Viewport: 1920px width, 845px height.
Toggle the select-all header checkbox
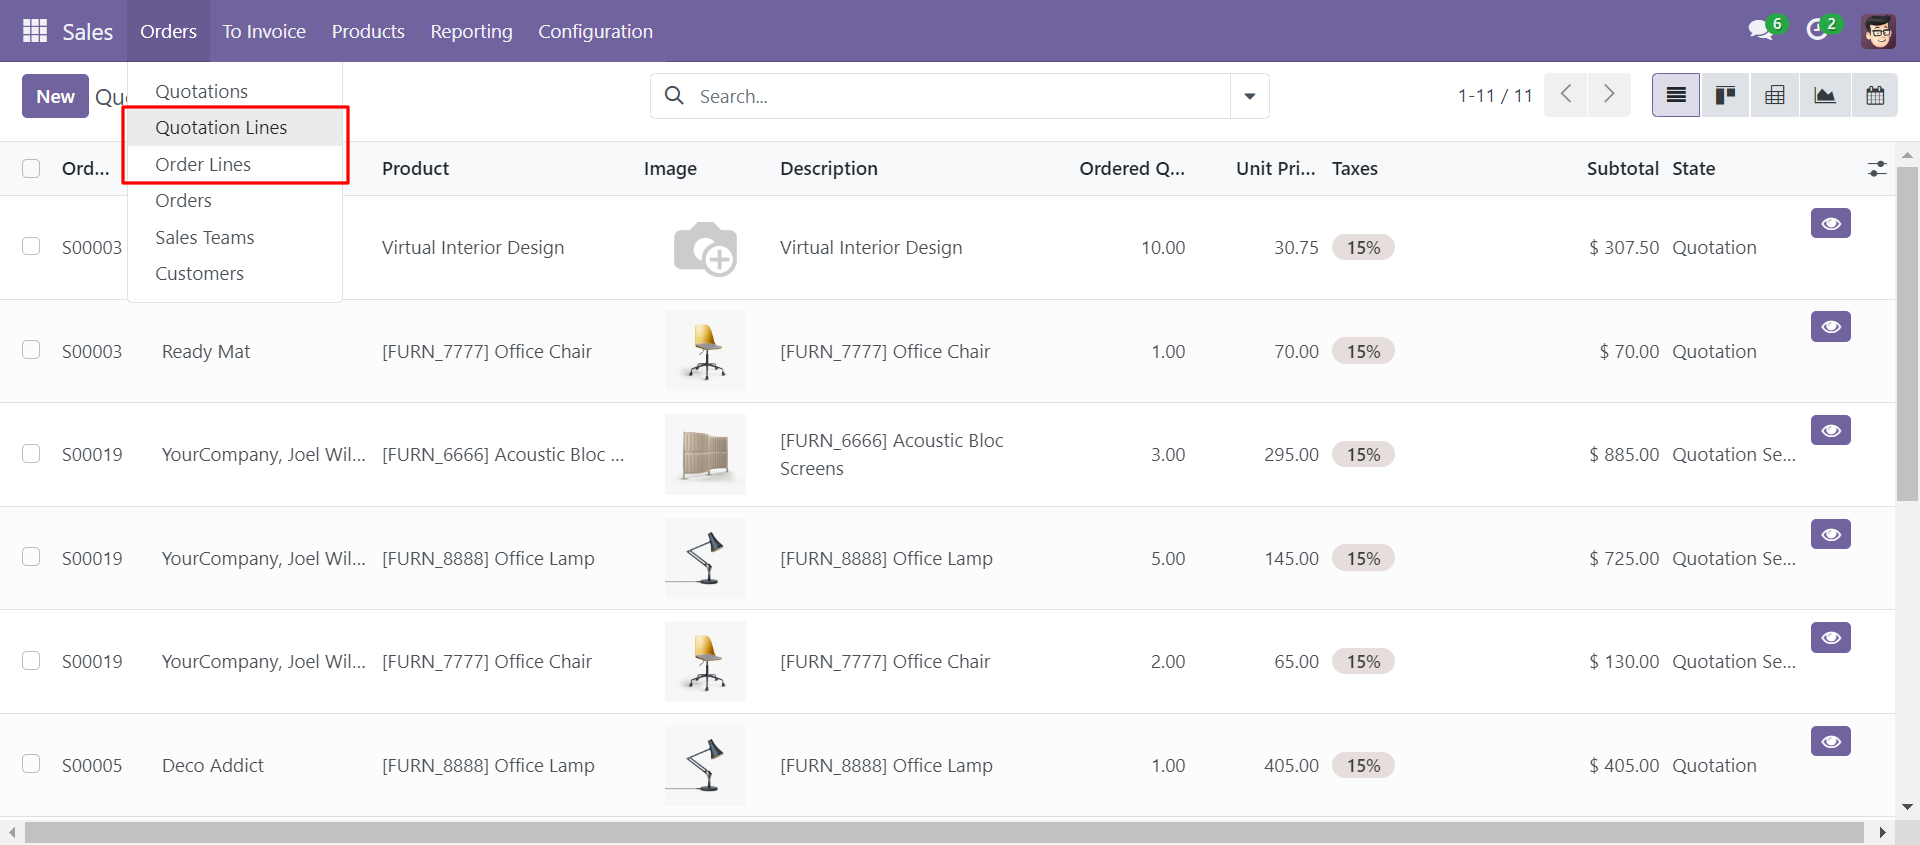point(31,168)
